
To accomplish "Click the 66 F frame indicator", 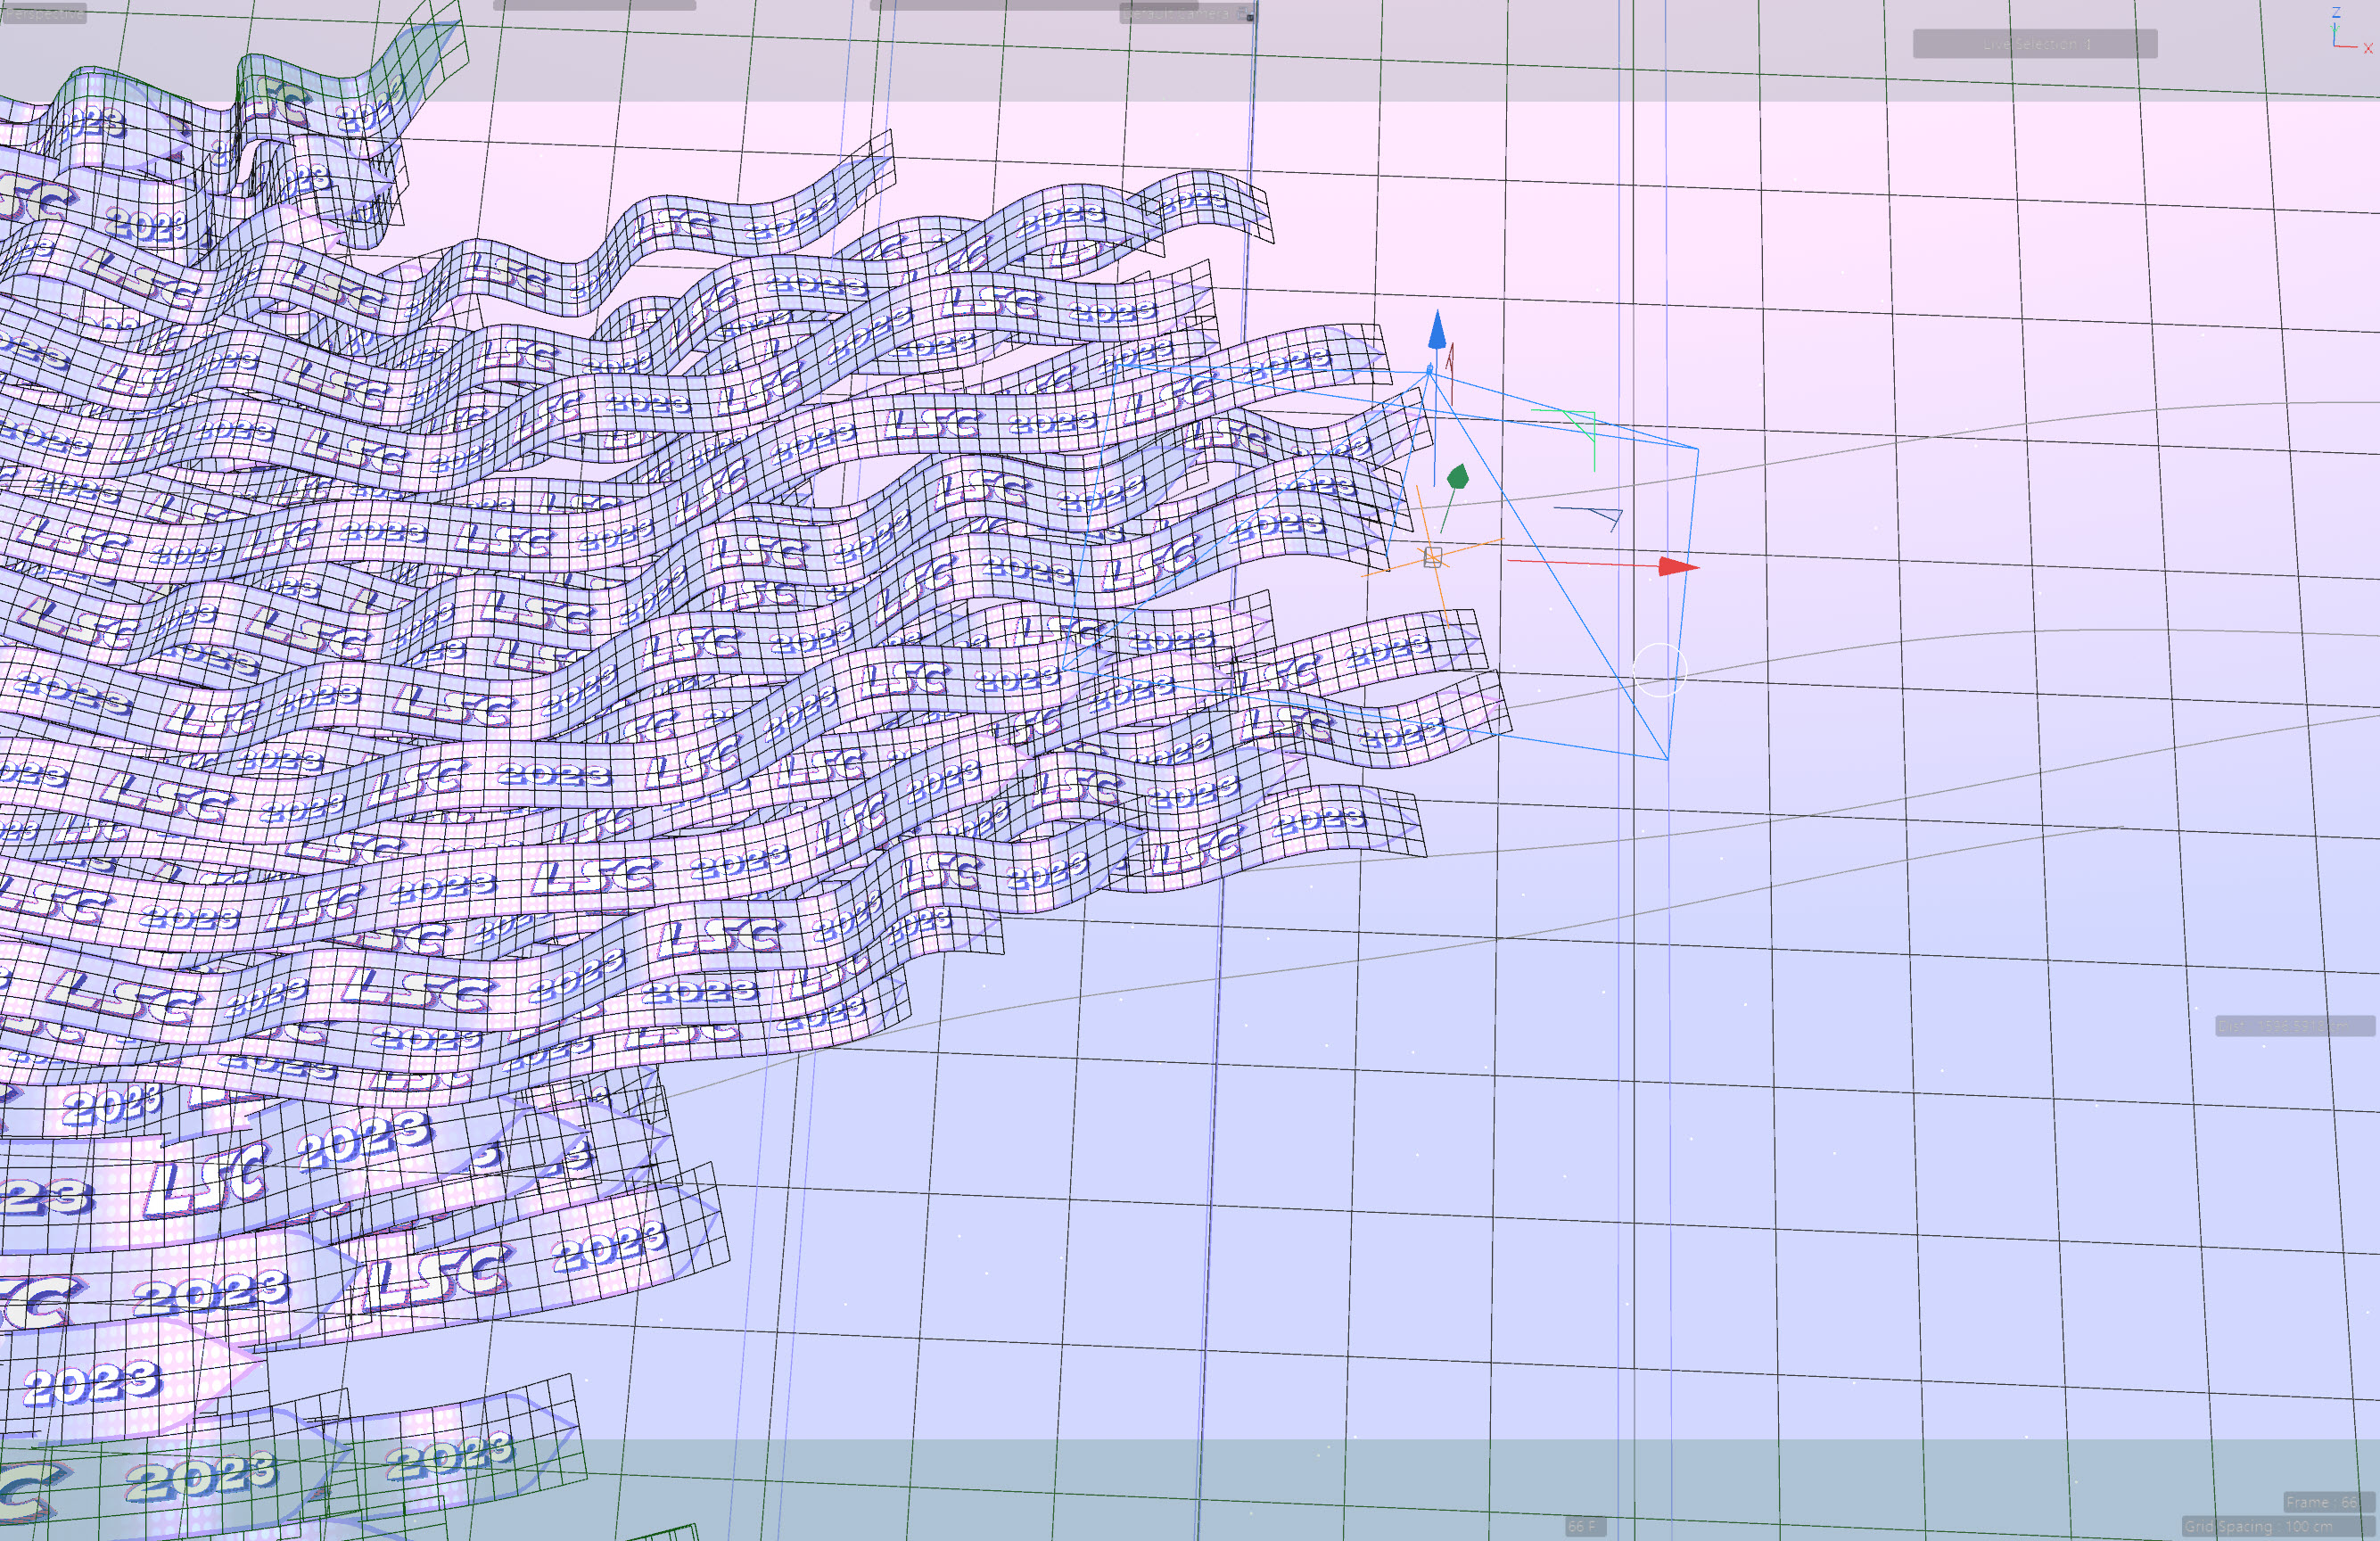I will [x=1584, y=1526].
